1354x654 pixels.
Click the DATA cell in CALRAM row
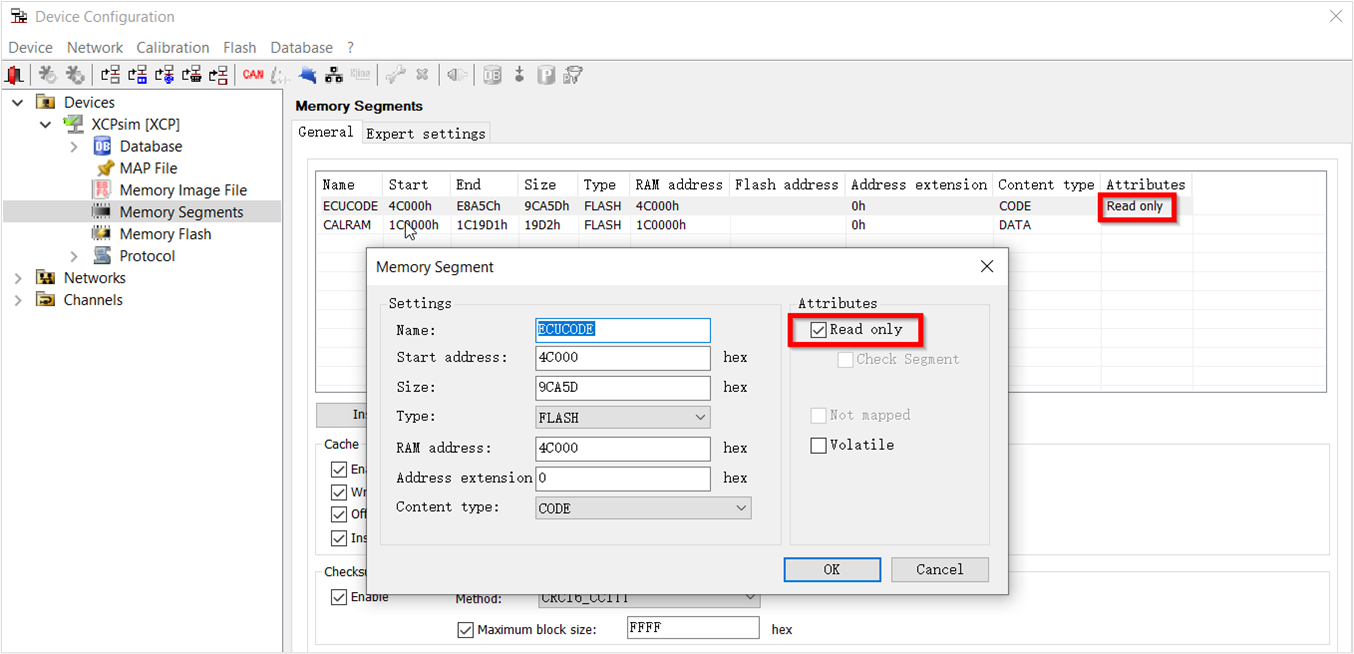tap(1015, 225)
